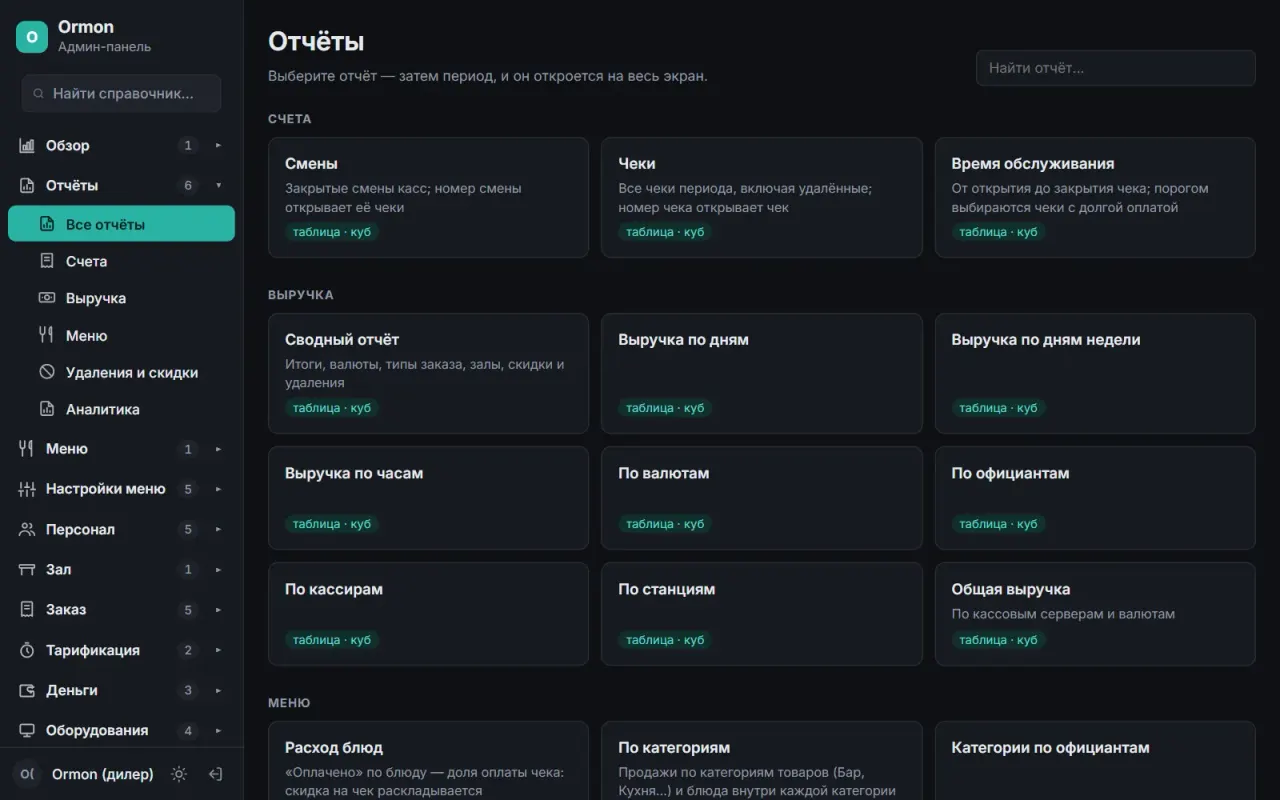
Task: Open the Аналитика report icon
Action: [x=47, y=409]
